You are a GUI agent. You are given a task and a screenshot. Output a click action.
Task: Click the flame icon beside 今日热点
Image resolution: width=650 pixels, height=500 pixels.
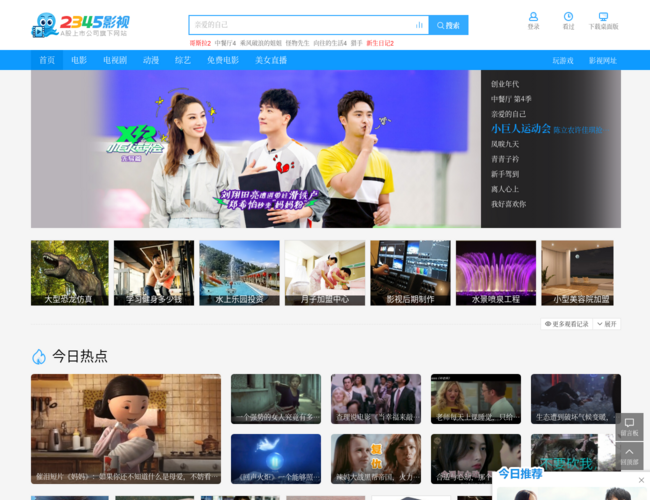coord(39,357)
